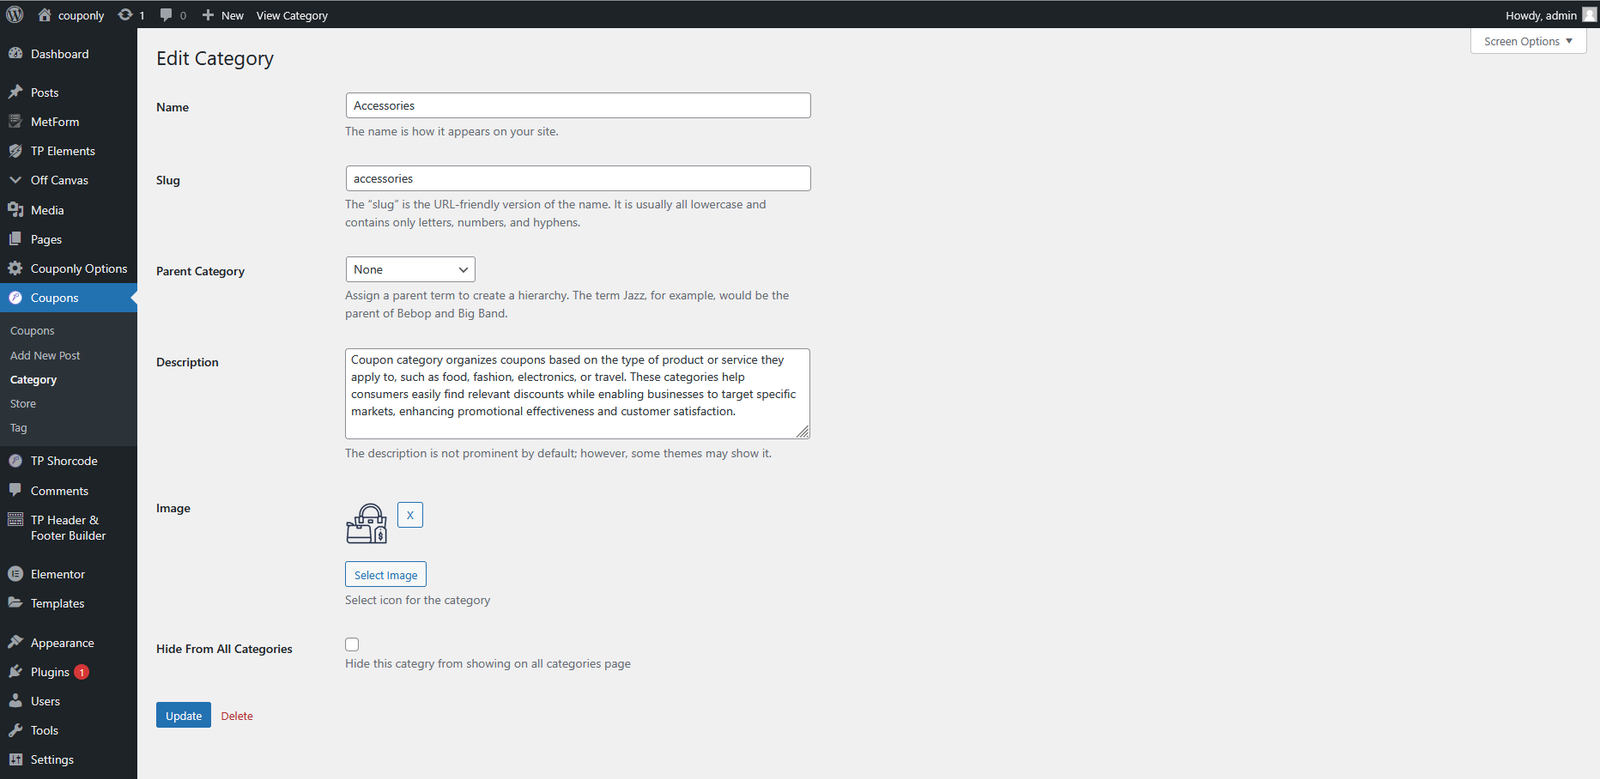Open the updates icon in admin bar
This screenshot has height=779, width=1600.
tap(125, 15)
